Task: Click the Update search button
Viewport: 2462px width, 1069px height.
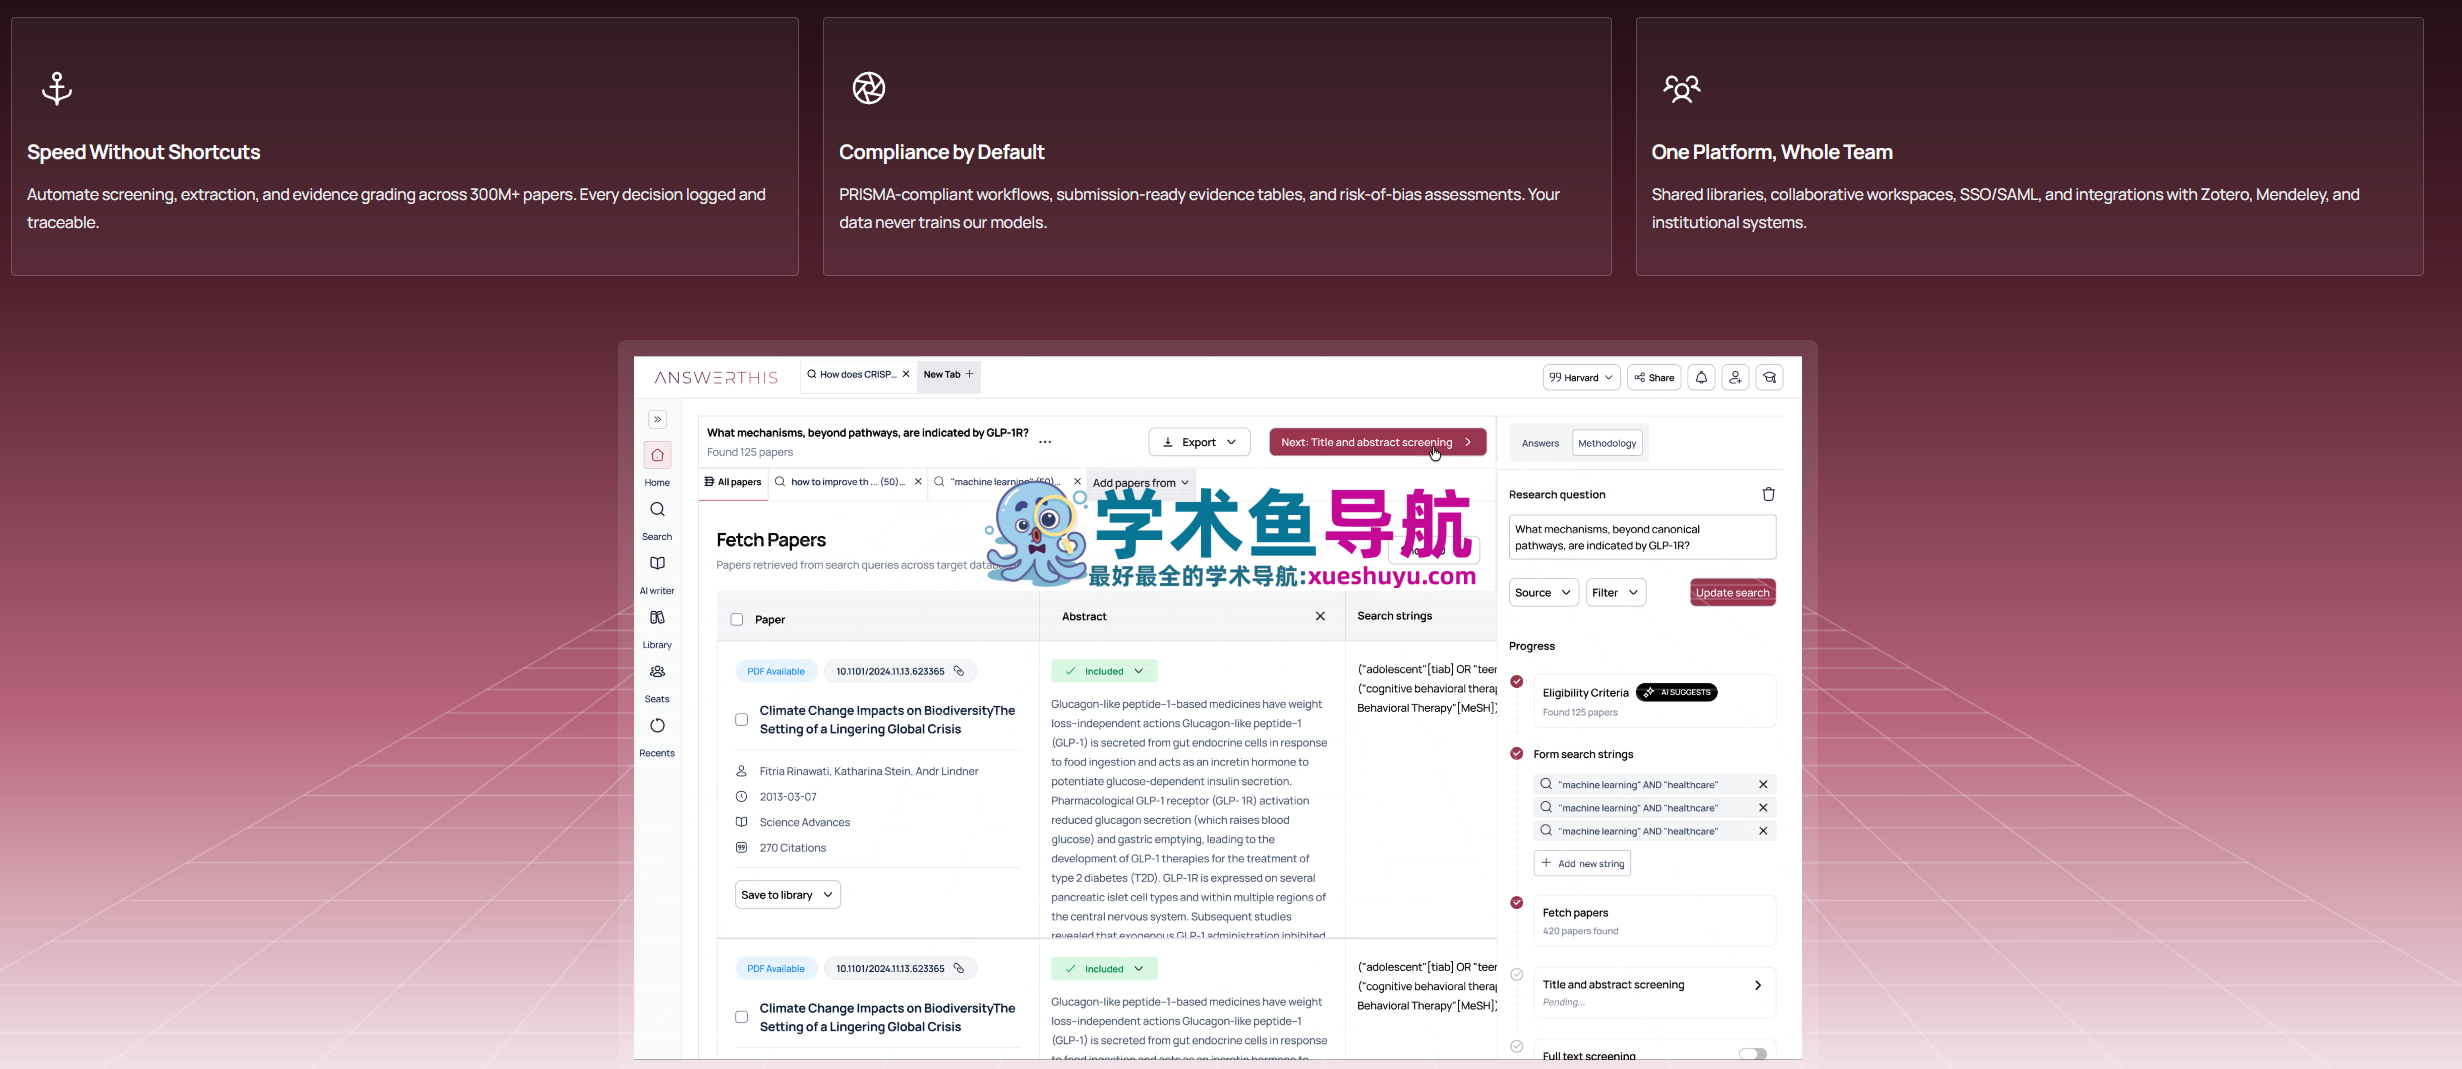Action: 1732,592
